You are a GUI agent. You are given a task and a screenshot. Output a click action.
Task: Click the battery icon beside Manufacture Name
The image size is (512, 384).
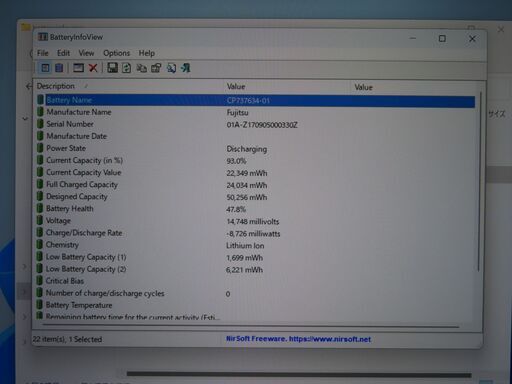click(40, 112)
